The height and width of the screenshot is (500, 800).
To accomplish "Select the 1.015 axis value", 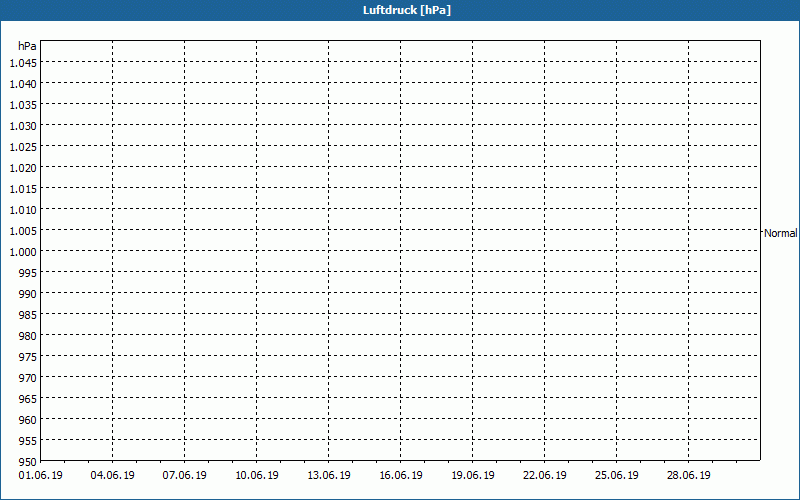I will click(23, 189).
